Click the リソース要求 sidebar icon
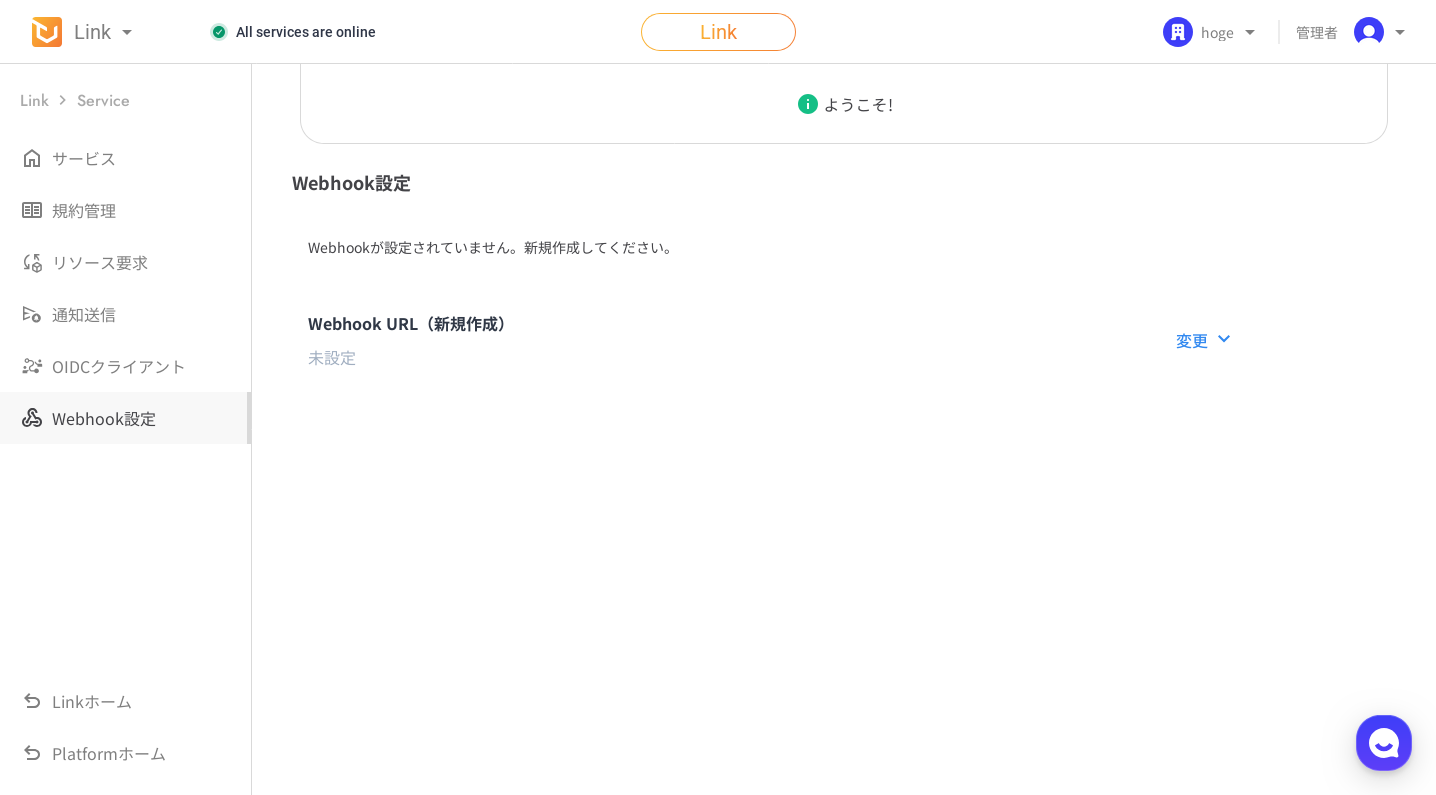 point(32,262)
